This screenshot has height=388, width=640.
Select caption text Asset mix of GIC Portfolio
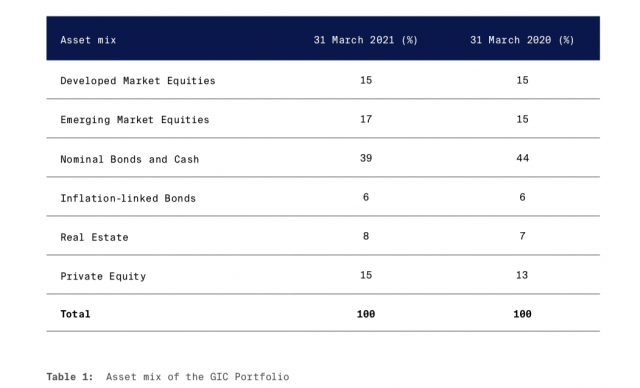click(198, 377)
